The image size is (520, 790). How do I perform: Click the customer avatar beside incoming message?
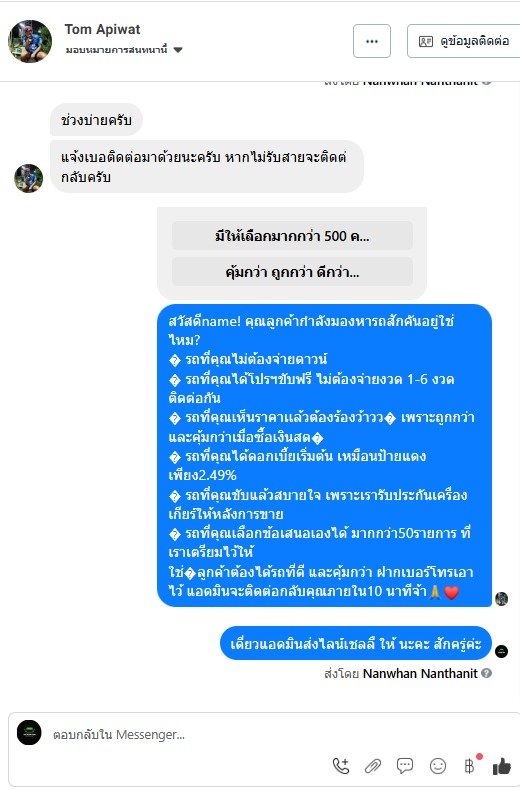point(29,178)
